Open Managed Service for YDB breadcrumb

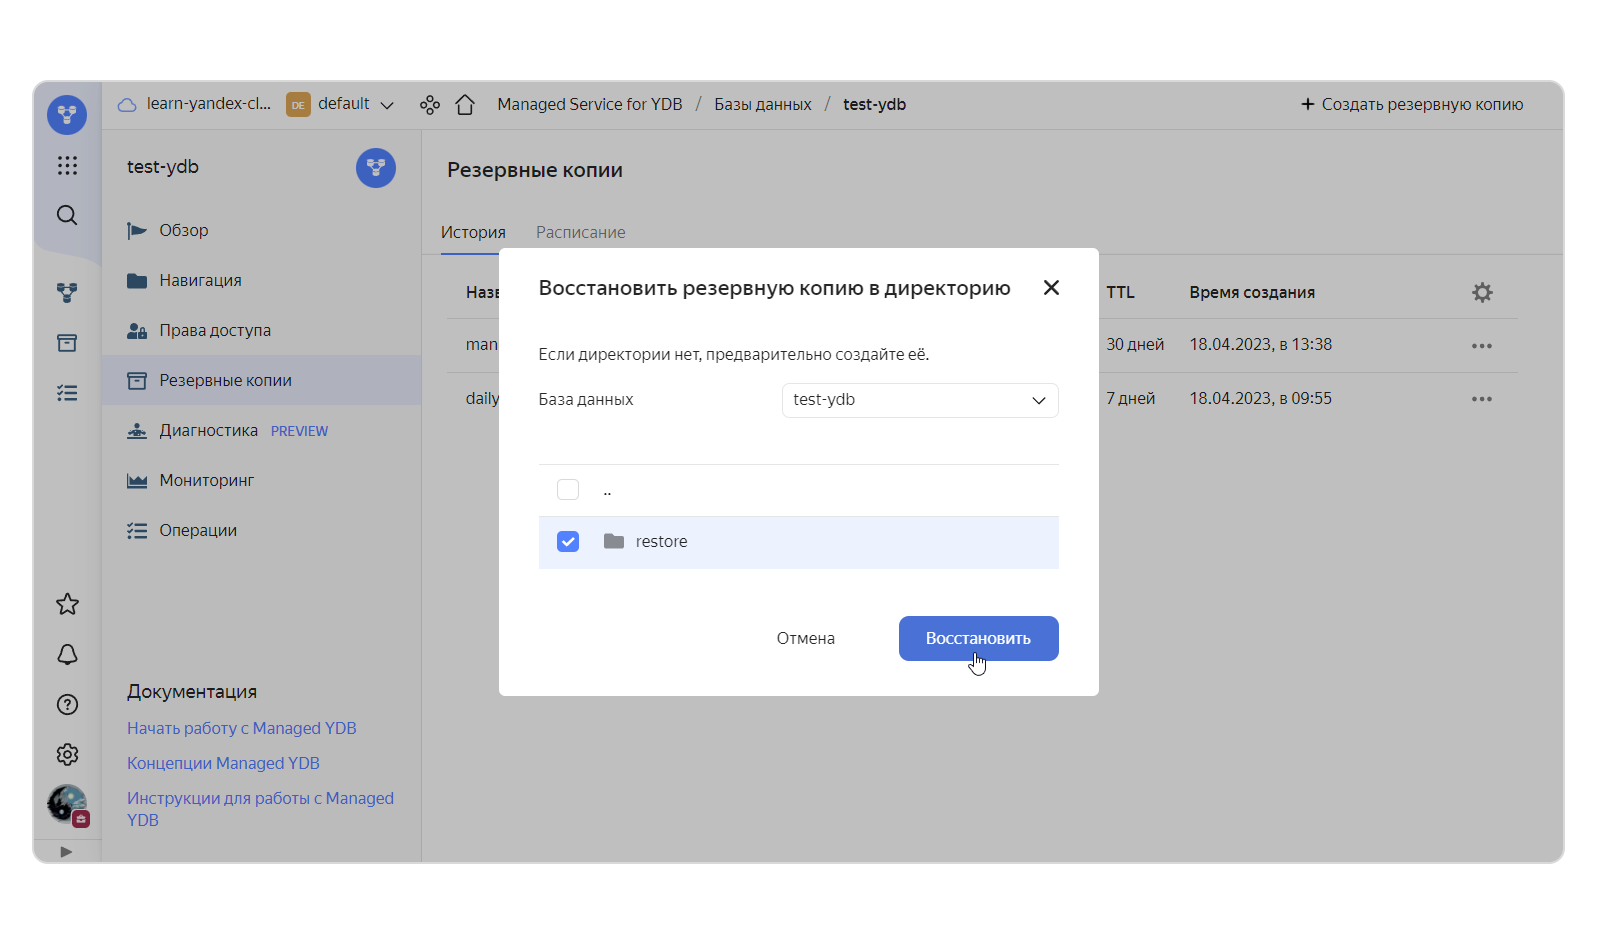590,104
